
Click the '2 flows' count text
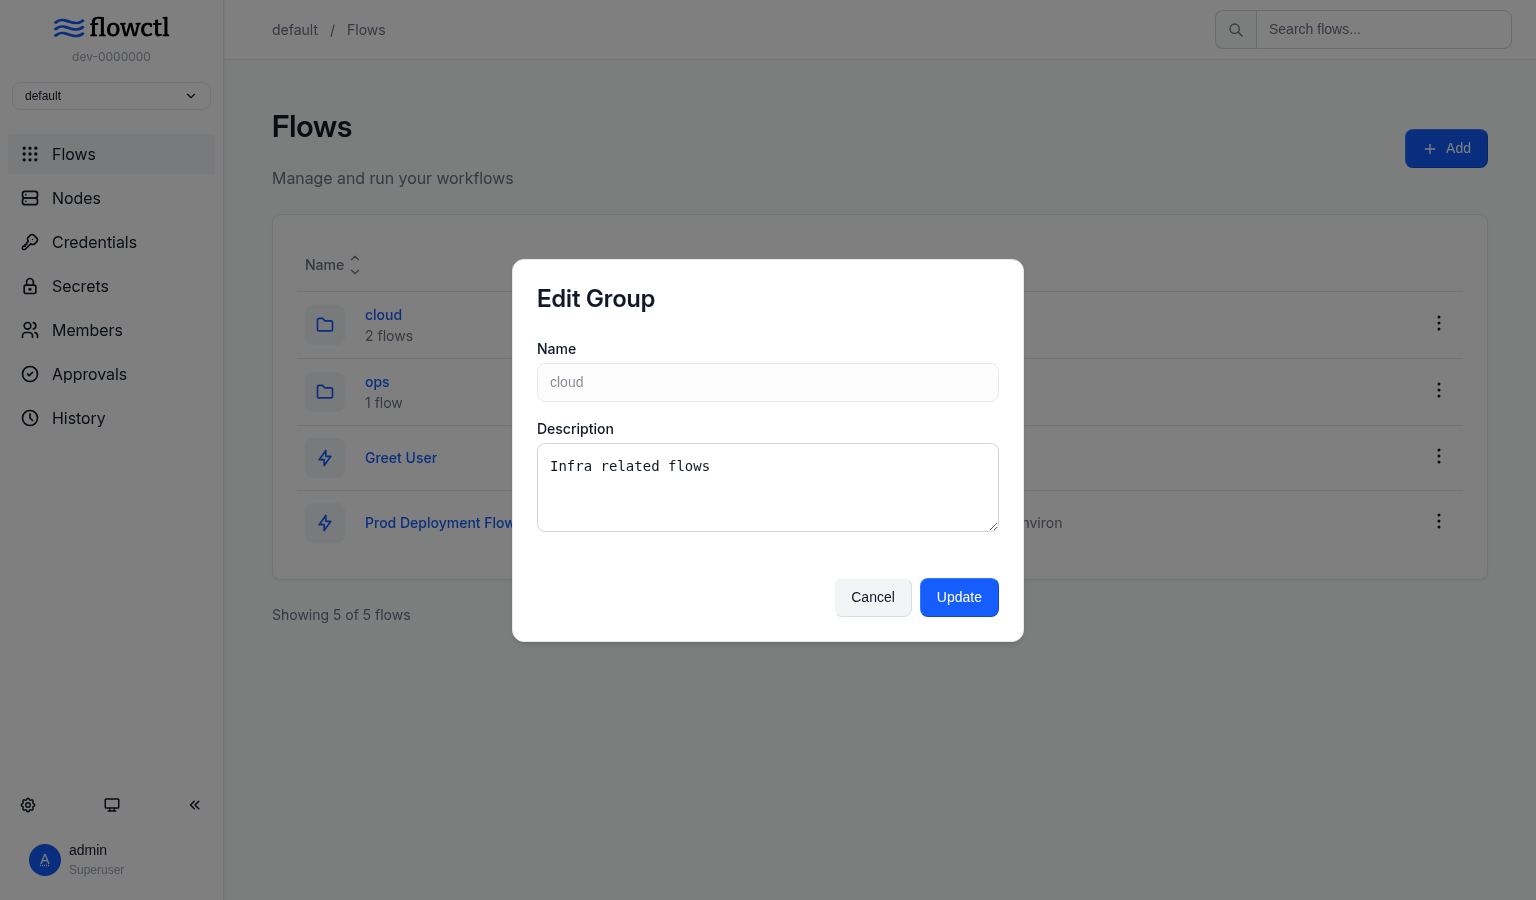389,336
